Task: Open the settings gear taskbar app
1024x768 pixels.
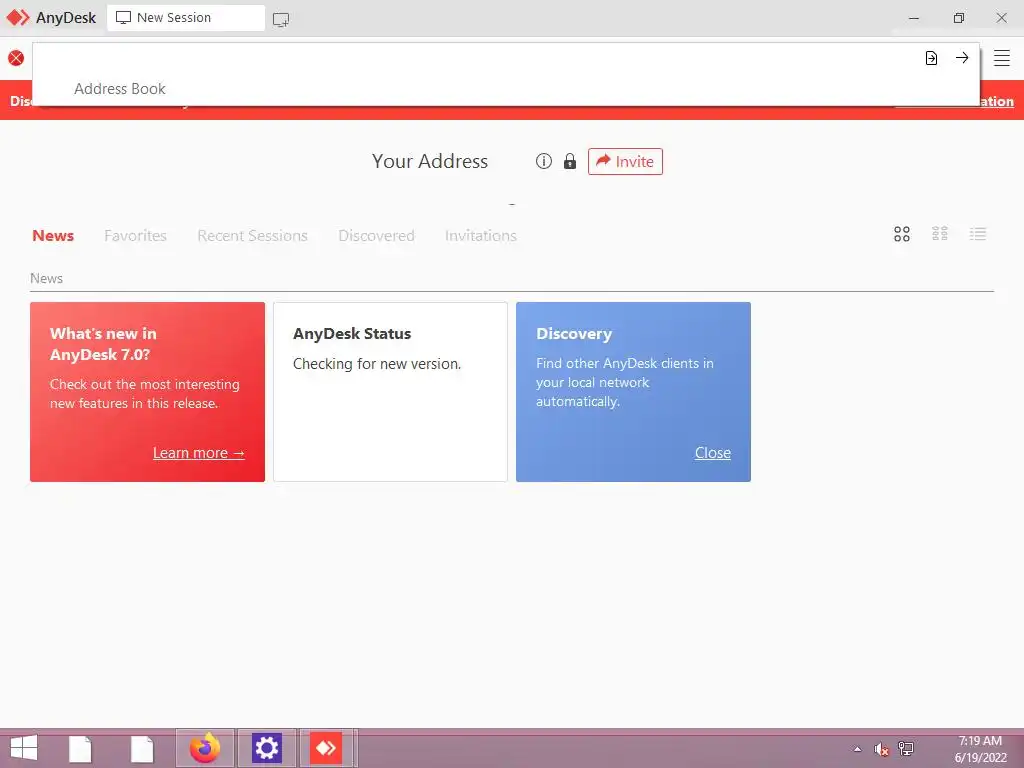Action: coord(266,748)
